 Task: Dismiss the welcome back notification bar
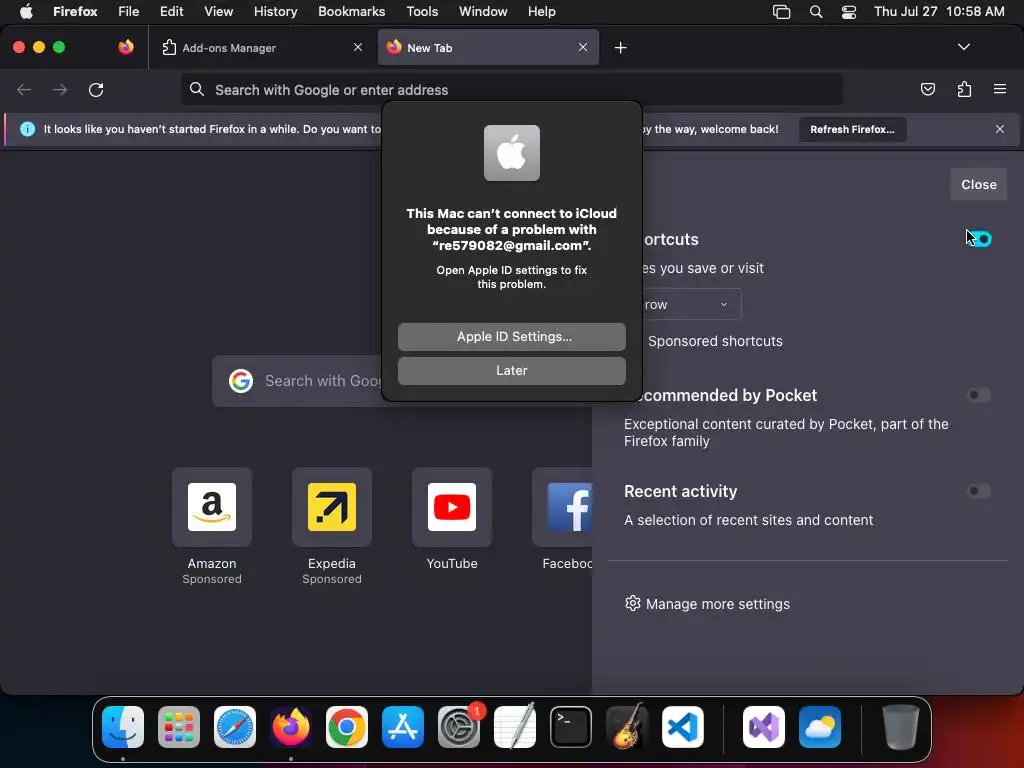click(x=1000, y=129)
